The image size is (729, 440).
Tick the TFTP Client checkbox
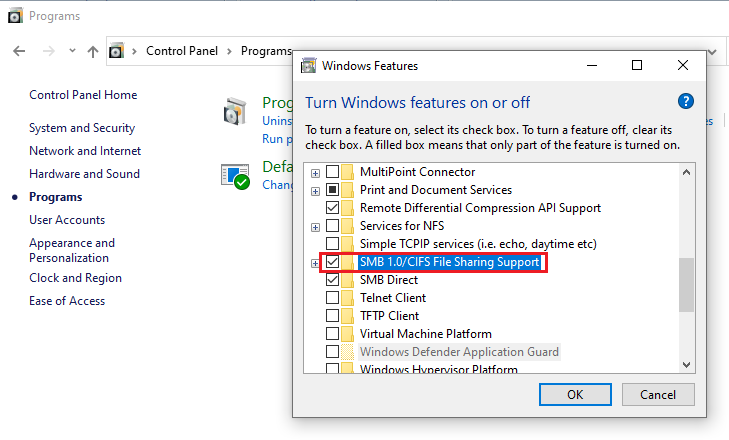(333, 316)
